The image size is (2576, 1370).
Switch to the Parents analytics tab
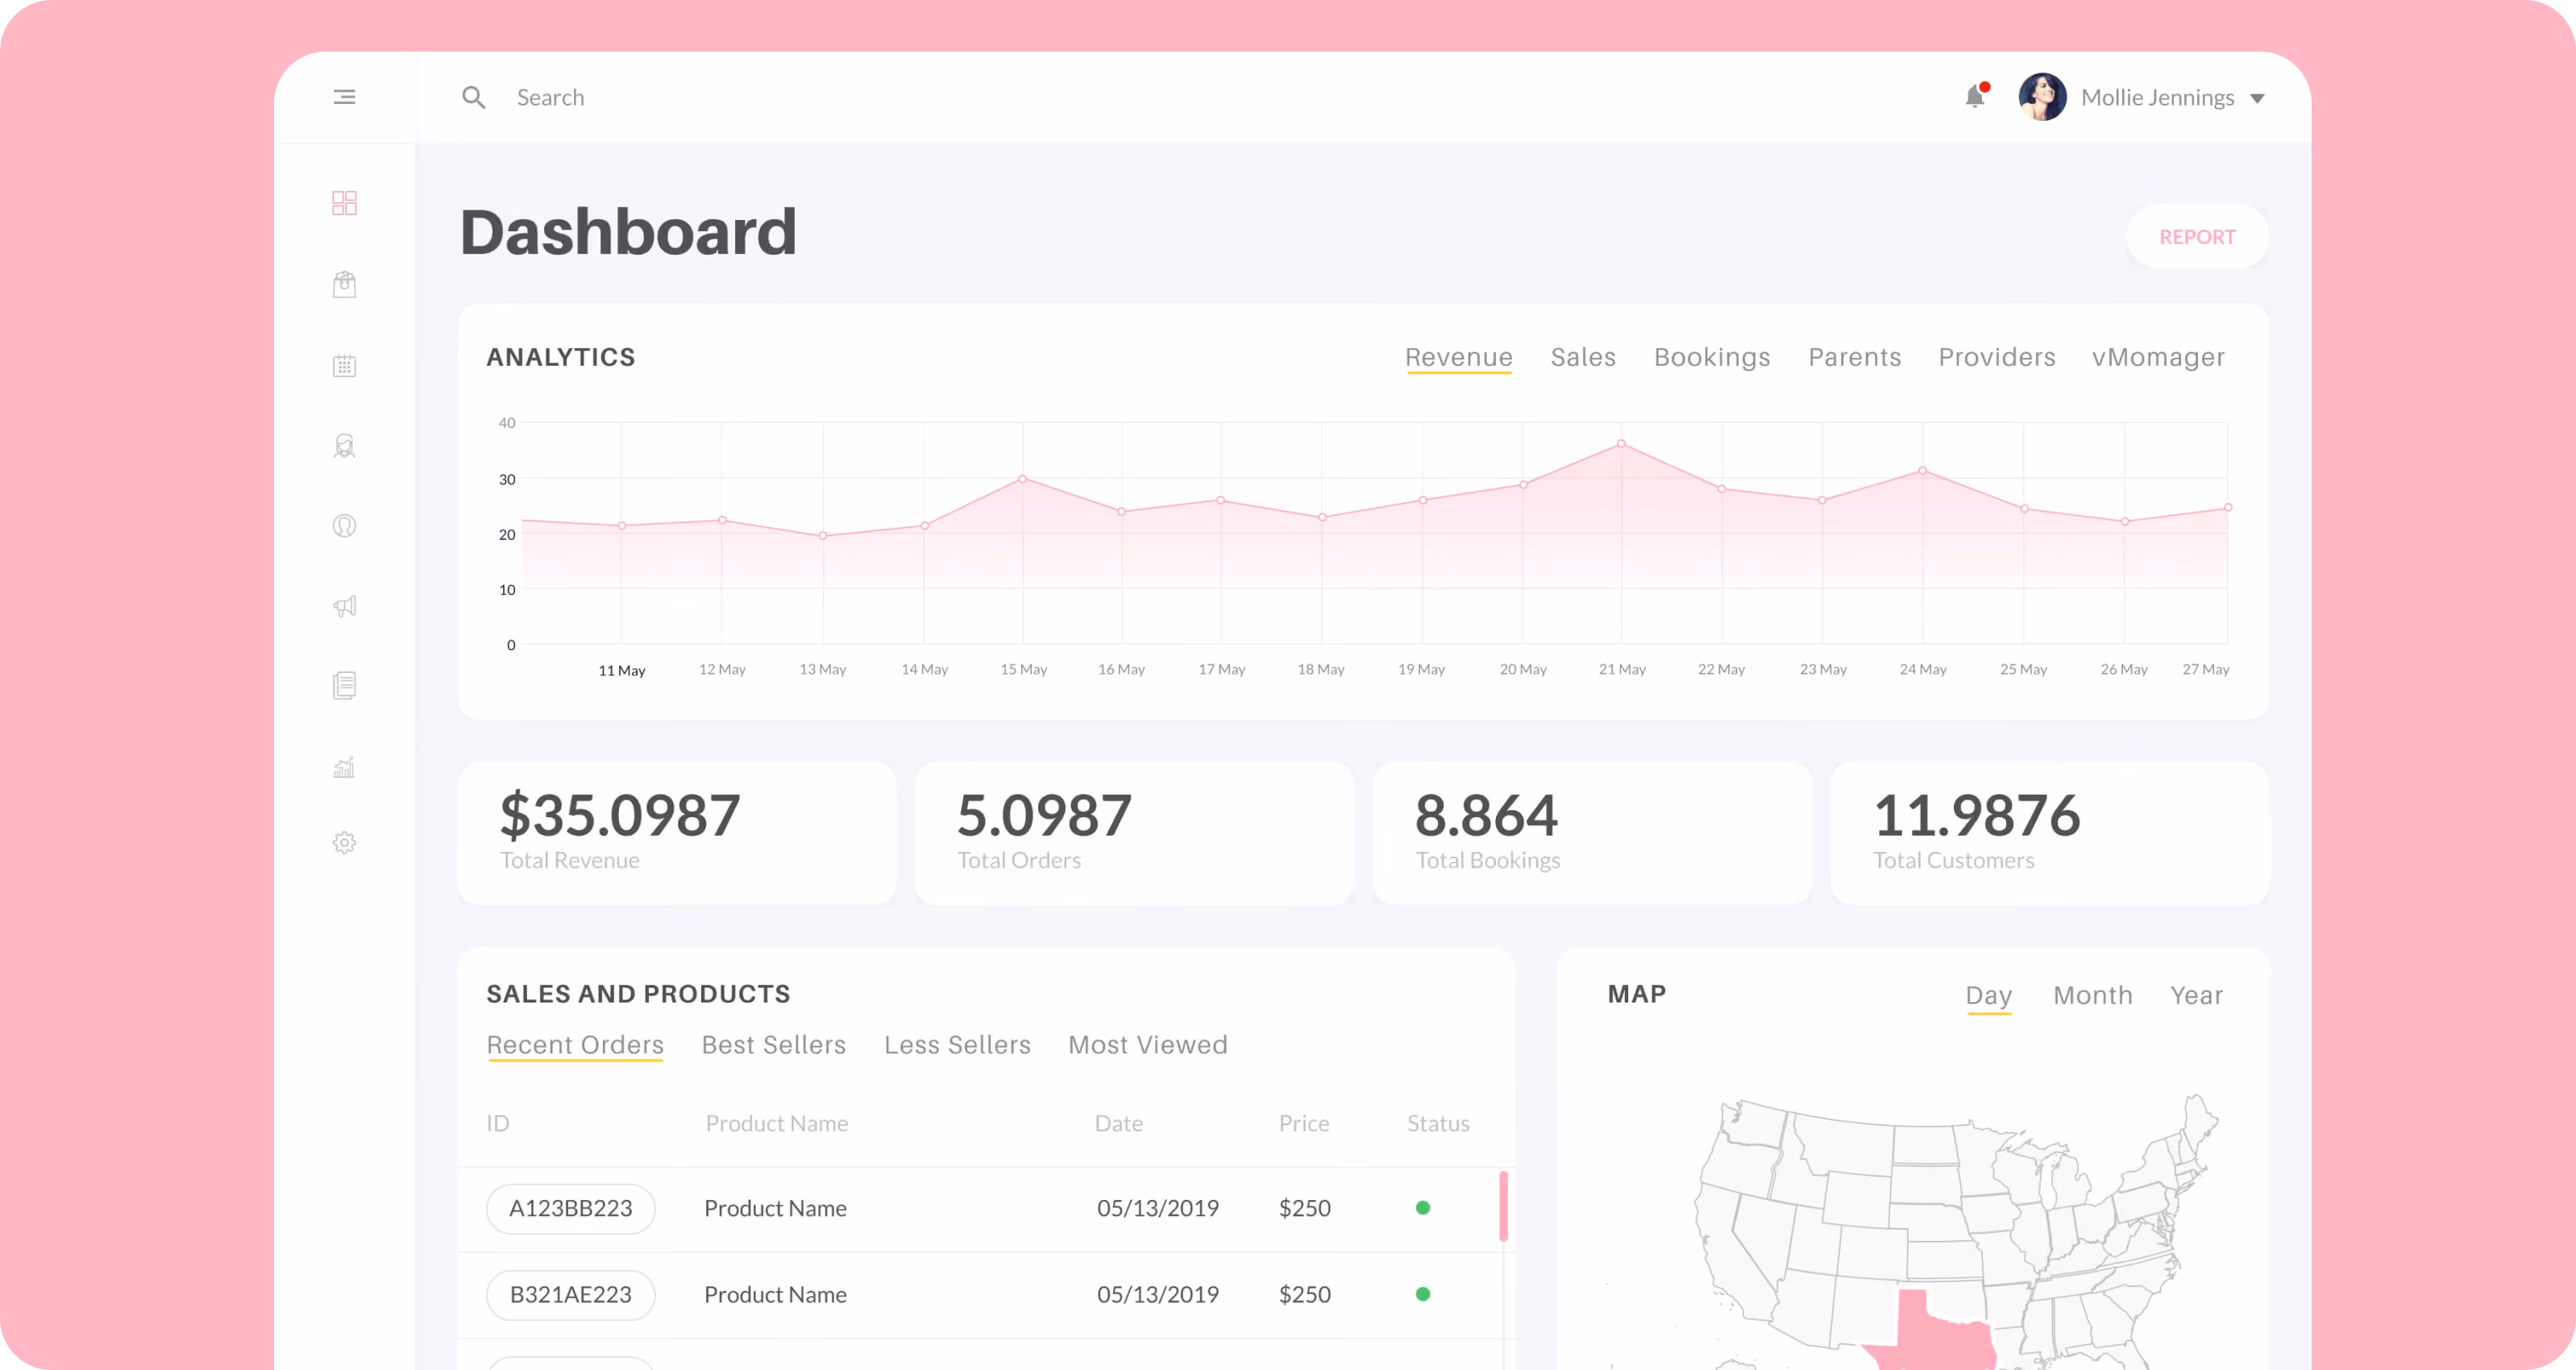pyautogui.click(x=1854, y=357)
